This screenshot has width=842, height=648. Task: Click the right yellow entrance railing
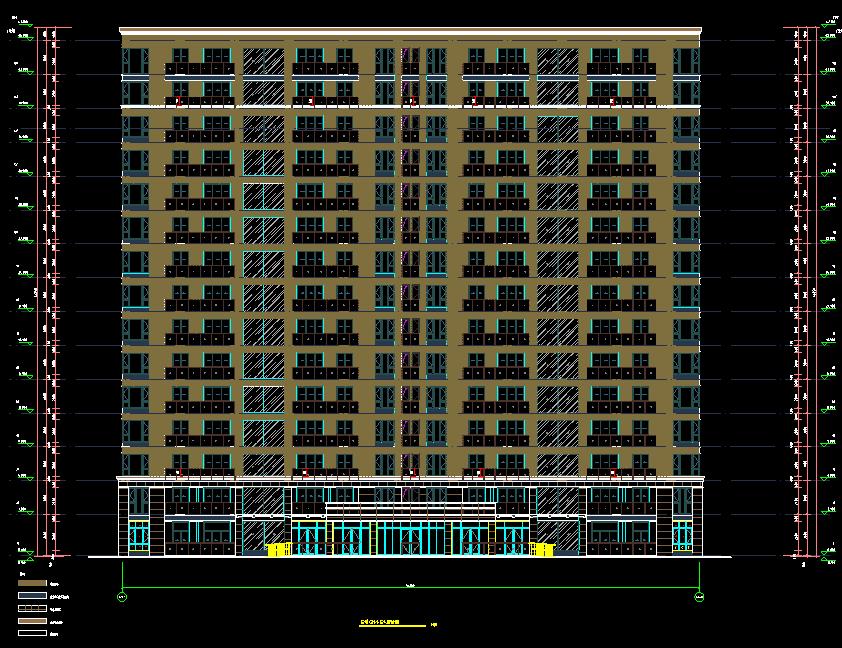[542, 550]
